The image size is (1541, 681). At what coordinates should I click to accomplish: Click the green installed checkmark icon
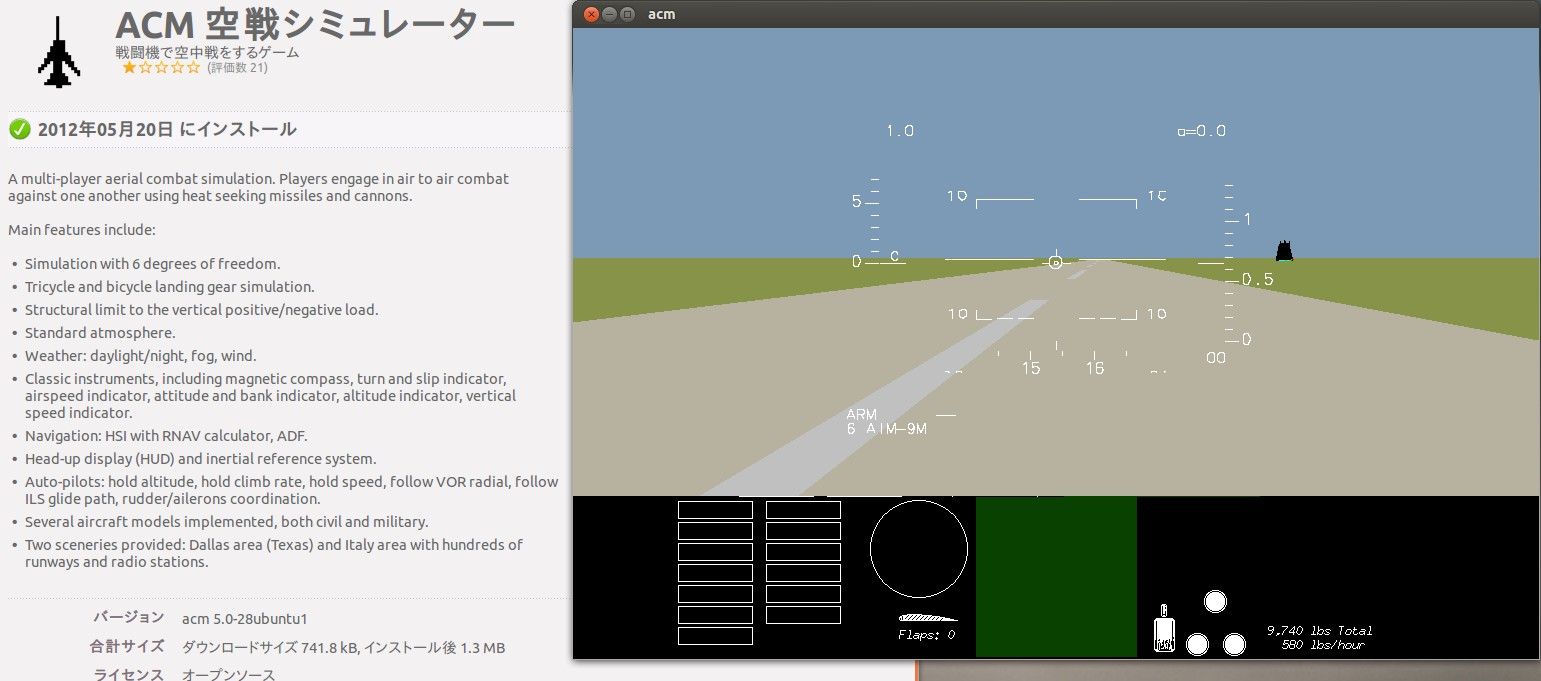[19, 129]
